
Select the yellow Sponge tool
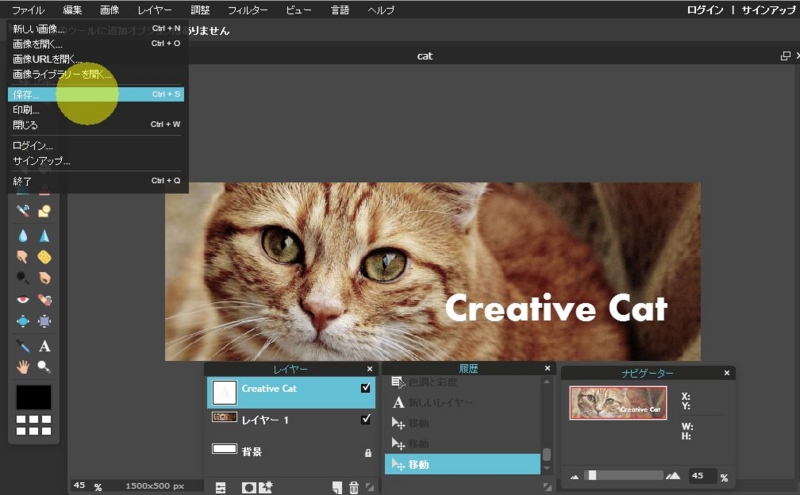44,257
